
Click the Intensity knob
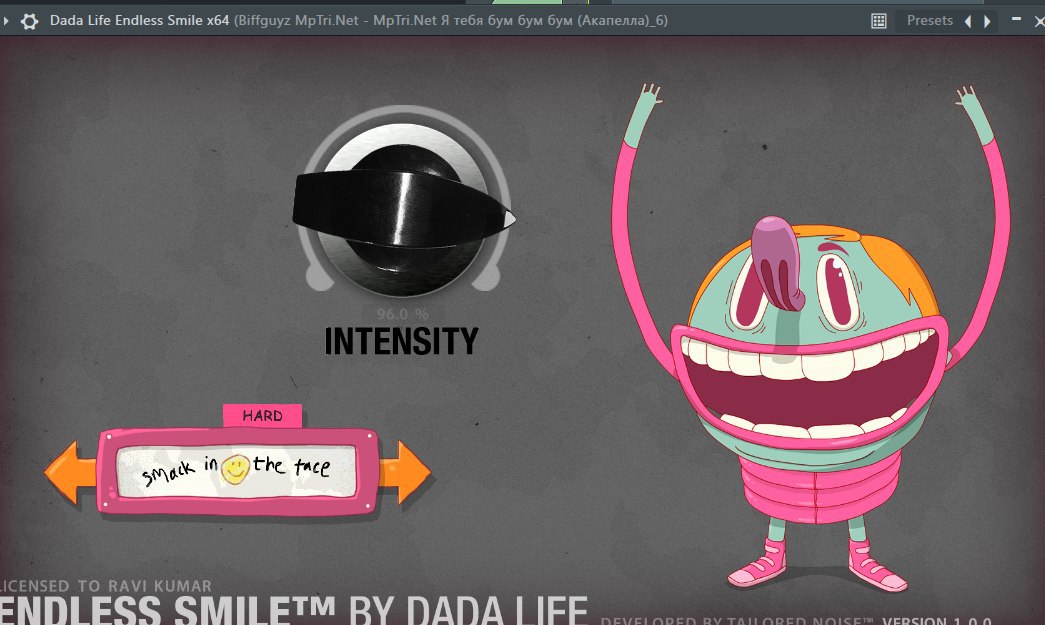pyautogui.click(x=404, y=209)
